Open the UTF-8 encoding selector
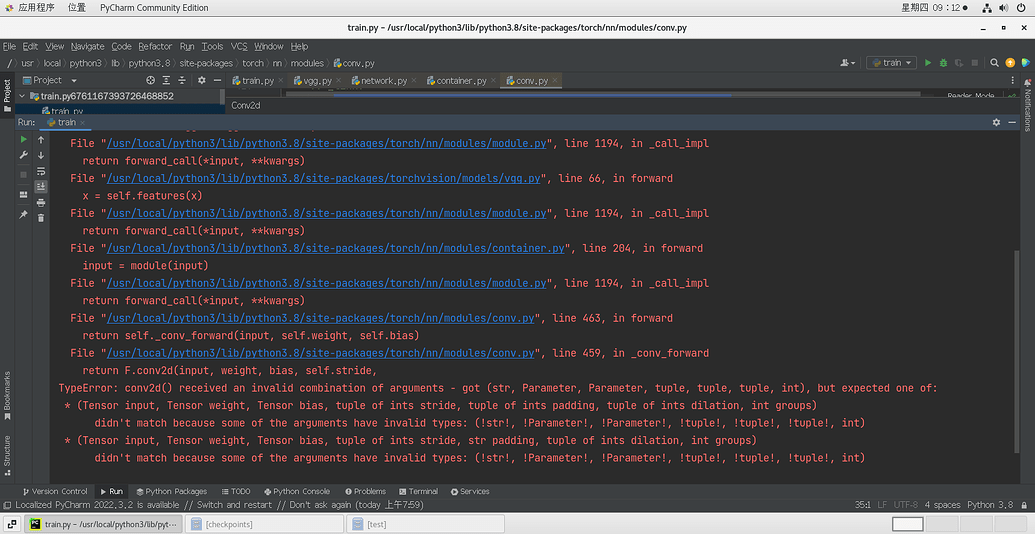1035x534 pixels. coord(906,505)
